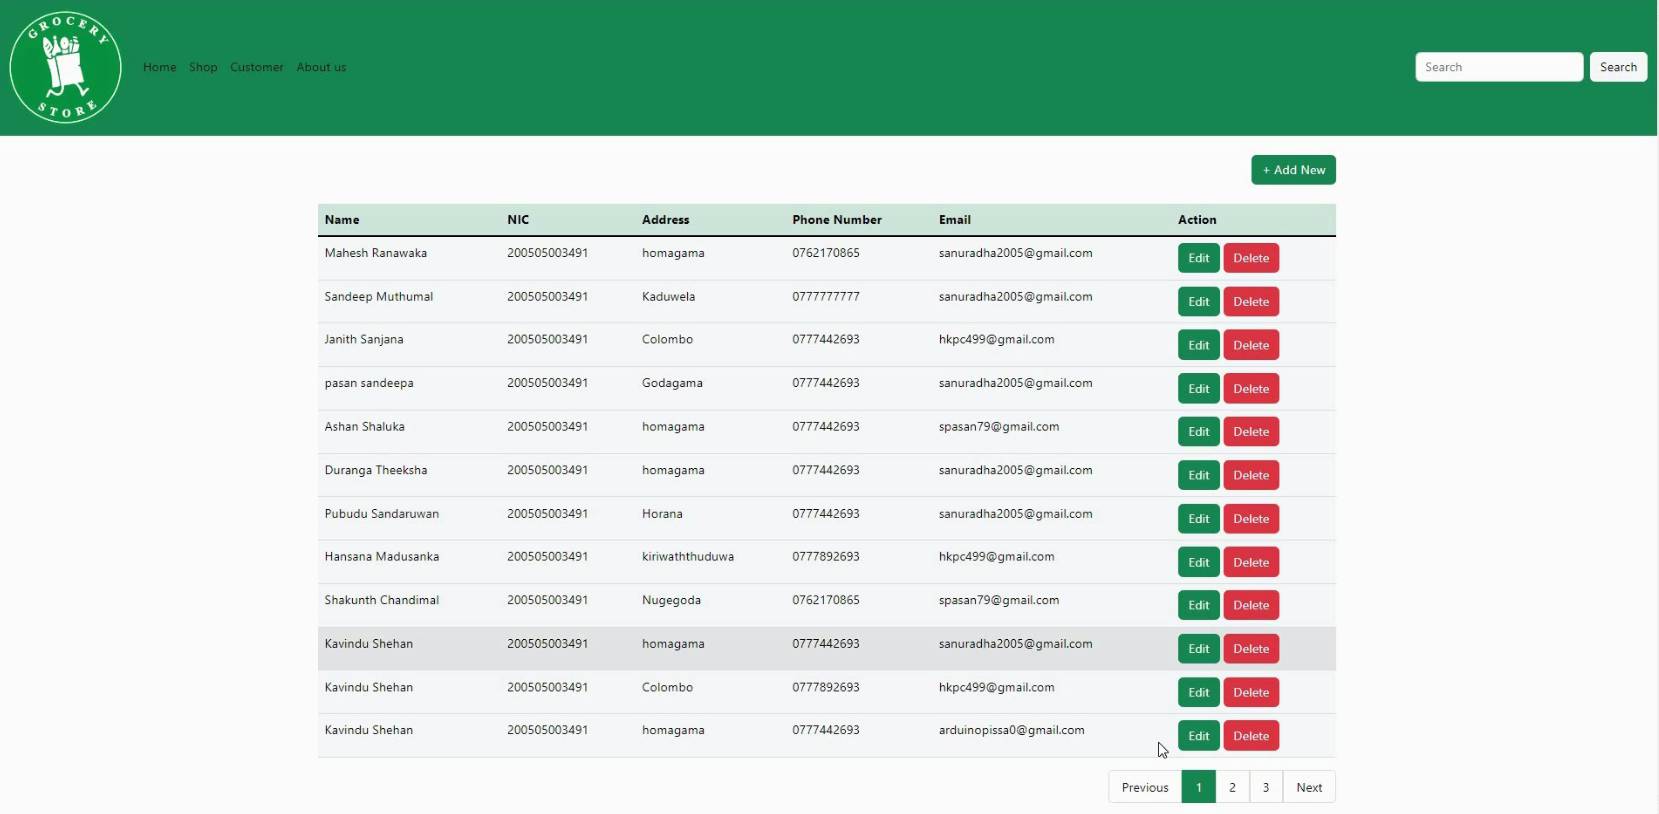Edit the Janith Sanjana row
The image size is (1659, 814).
1198,345
